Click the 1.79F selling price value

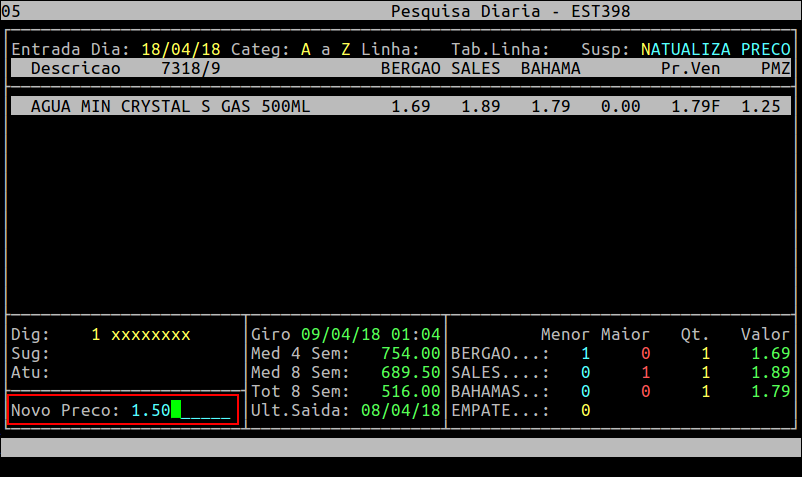(x=695, y=106)
